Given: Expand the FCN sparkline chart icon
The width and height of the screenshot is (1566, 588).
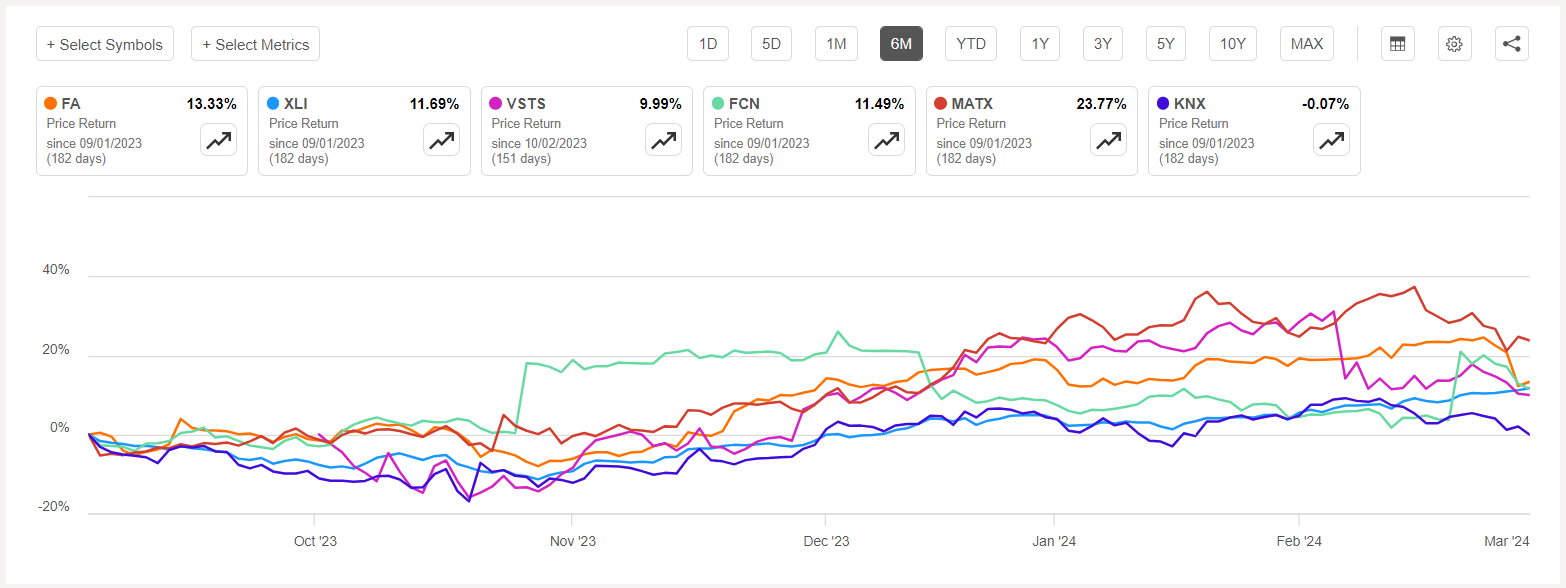Looking at the screenshot, I should point(886,140).
